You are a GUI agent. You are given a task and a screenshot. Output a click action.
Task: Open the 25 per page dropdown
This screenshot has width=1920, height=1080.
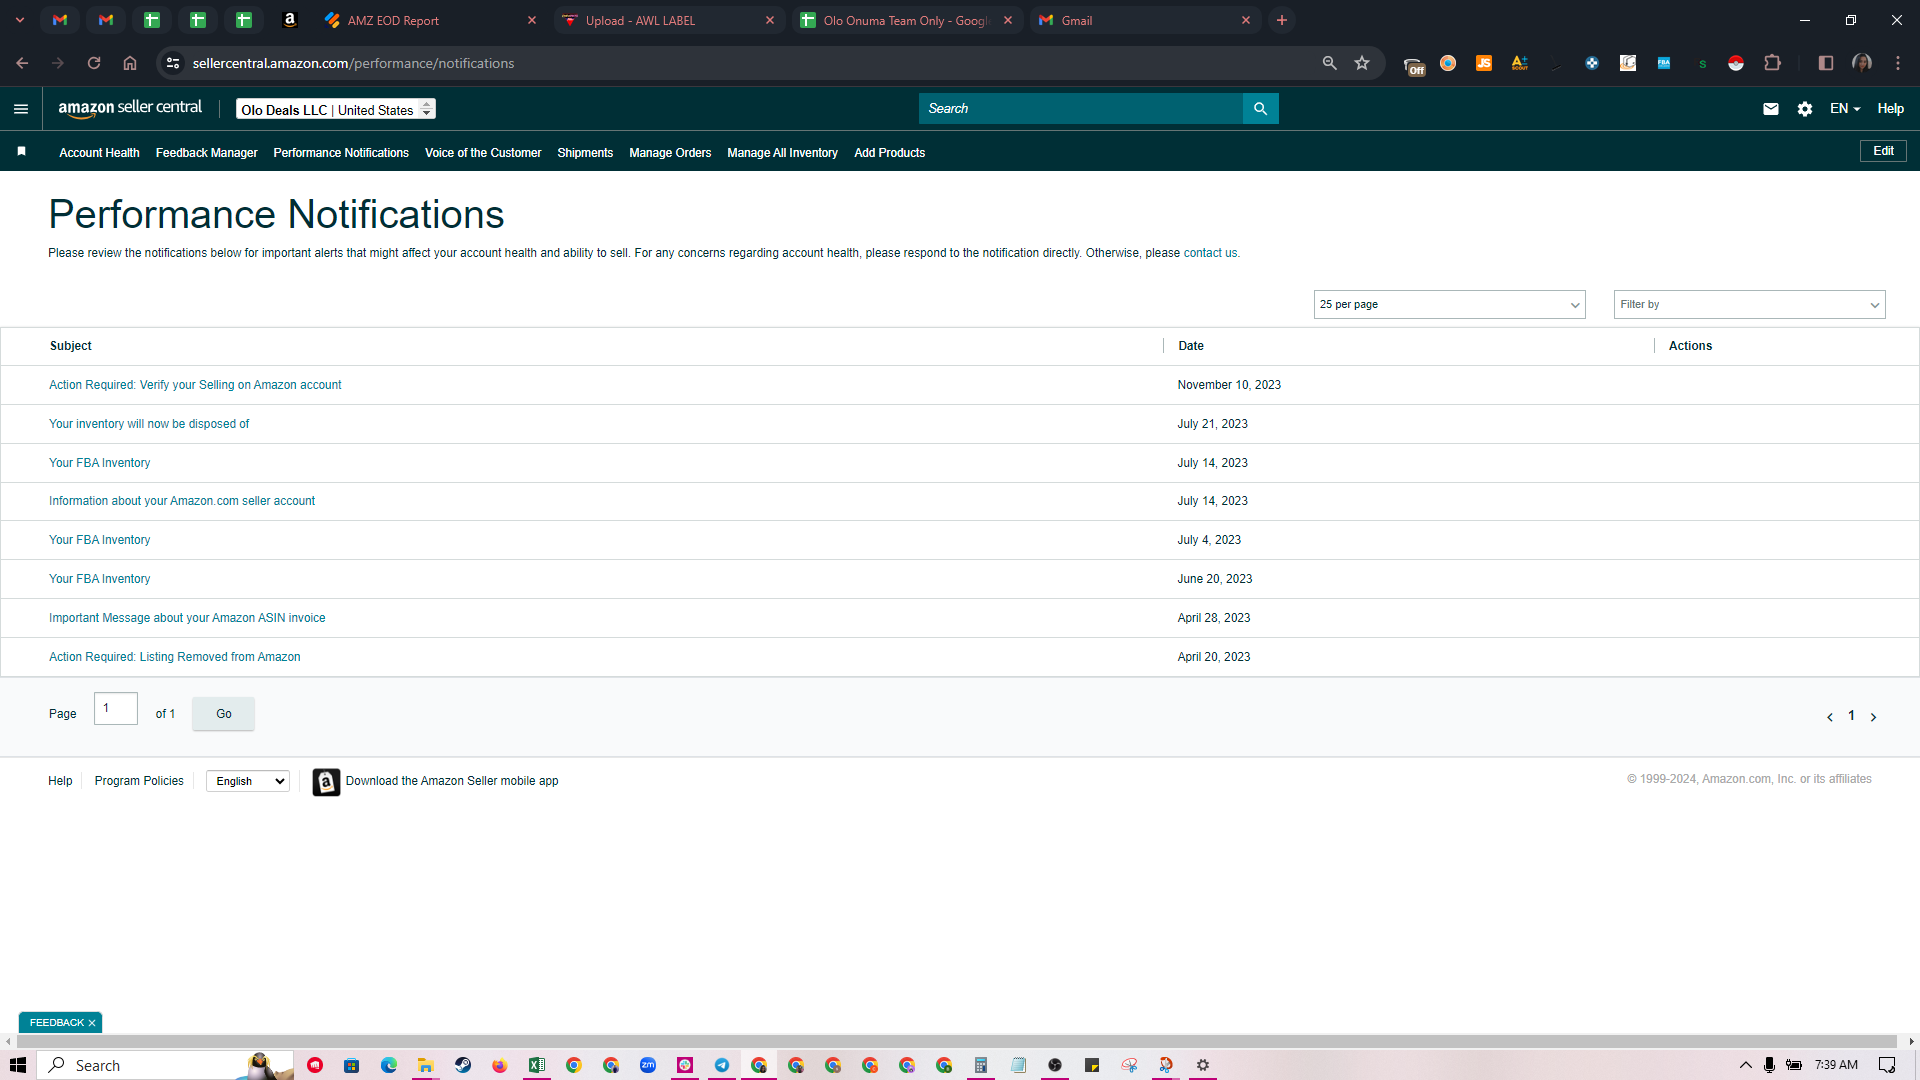pyautogui.click(x=1449, y=305)
